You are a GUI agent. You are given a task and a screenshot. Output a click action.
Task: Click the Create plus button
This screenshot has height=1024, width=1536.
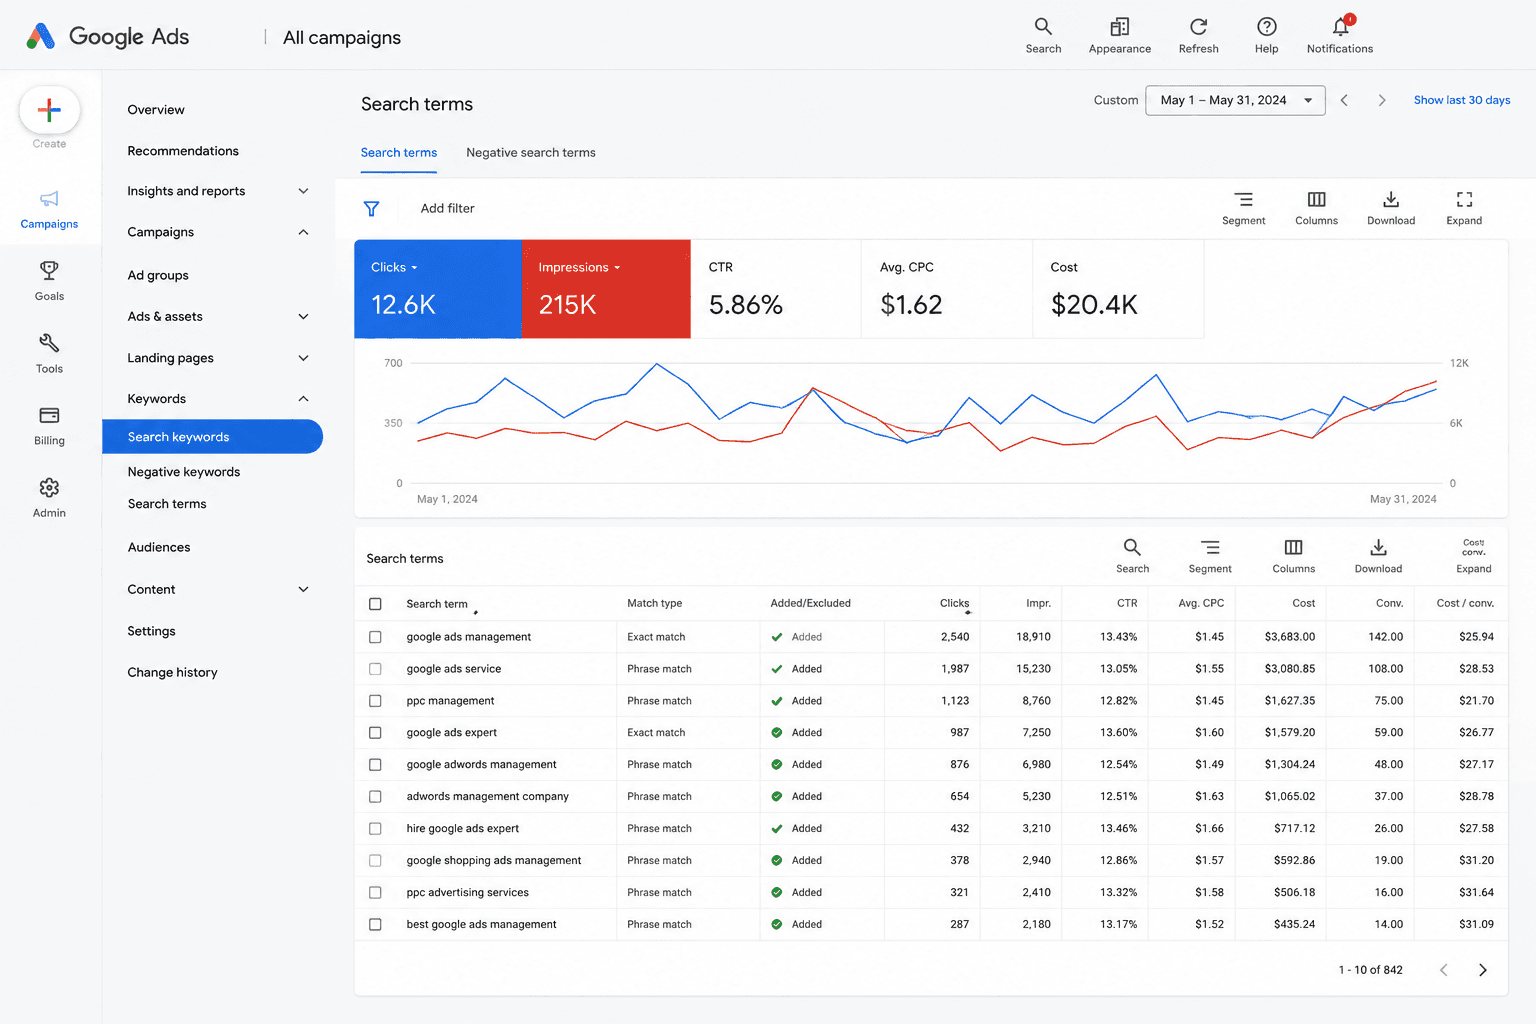point(49,110)
